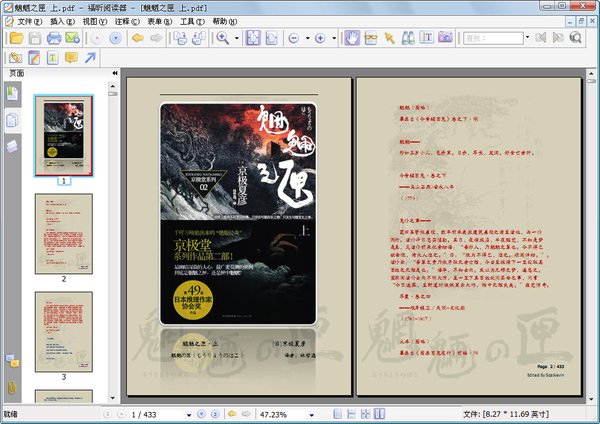
Task: Select page 2 thumbnail
Action: (63, 233)
